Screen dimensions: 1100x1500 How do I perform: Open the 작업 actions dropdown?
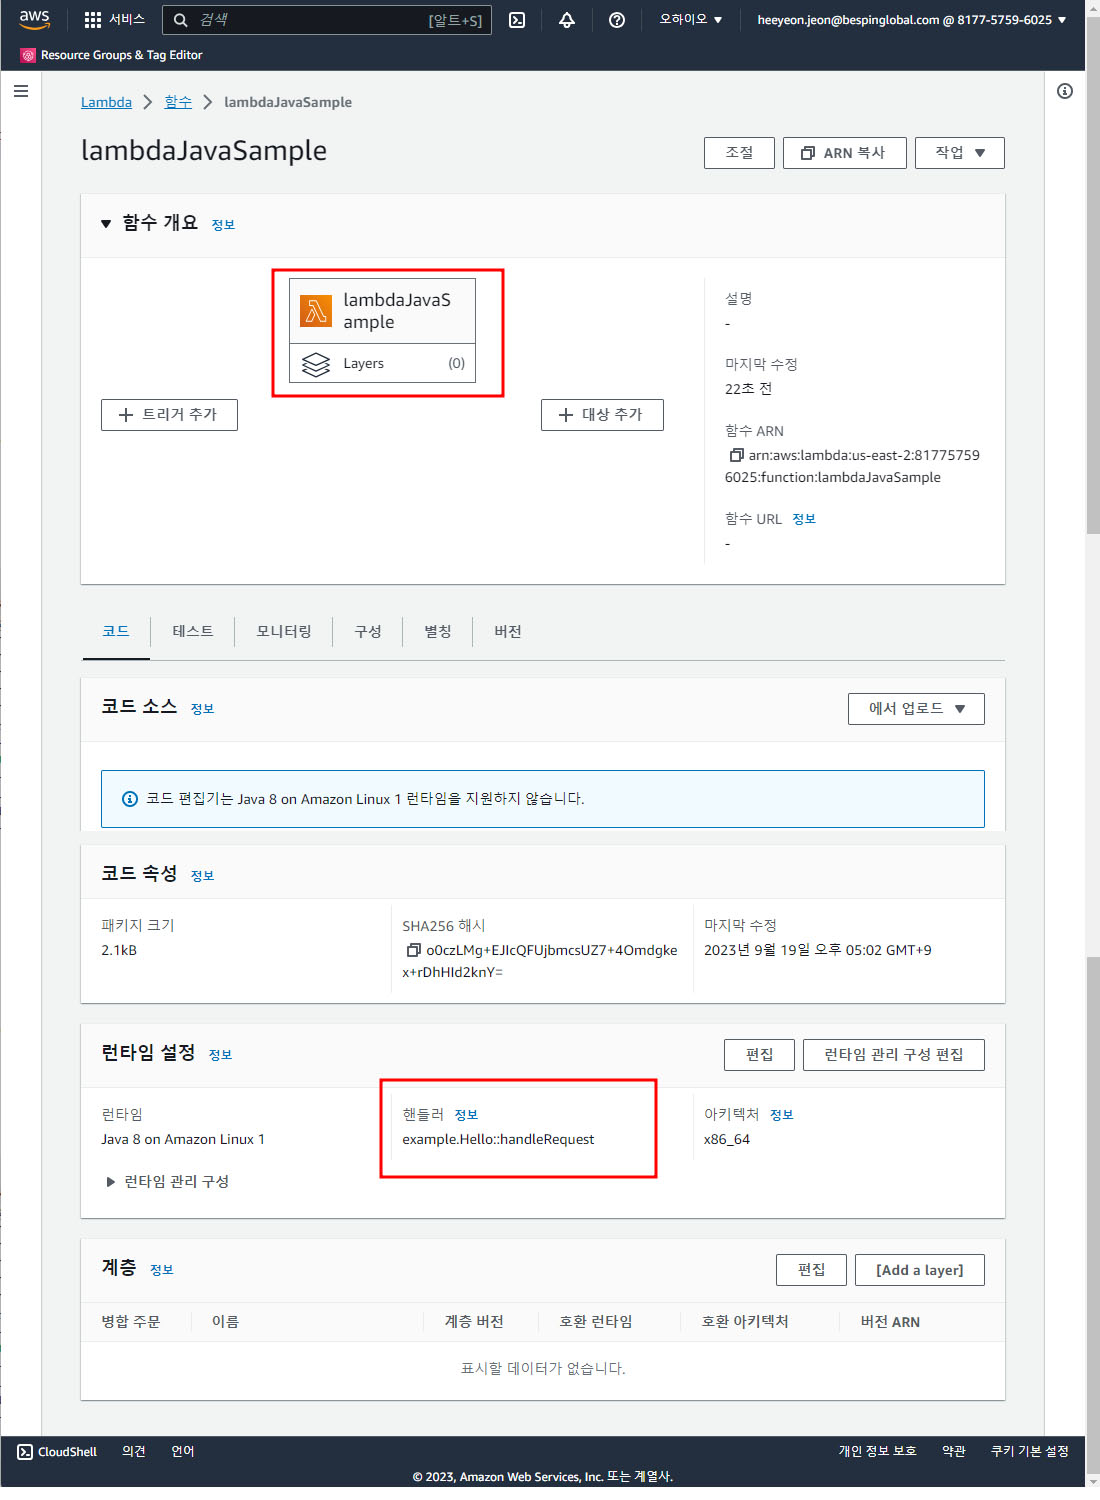point(960,153)
